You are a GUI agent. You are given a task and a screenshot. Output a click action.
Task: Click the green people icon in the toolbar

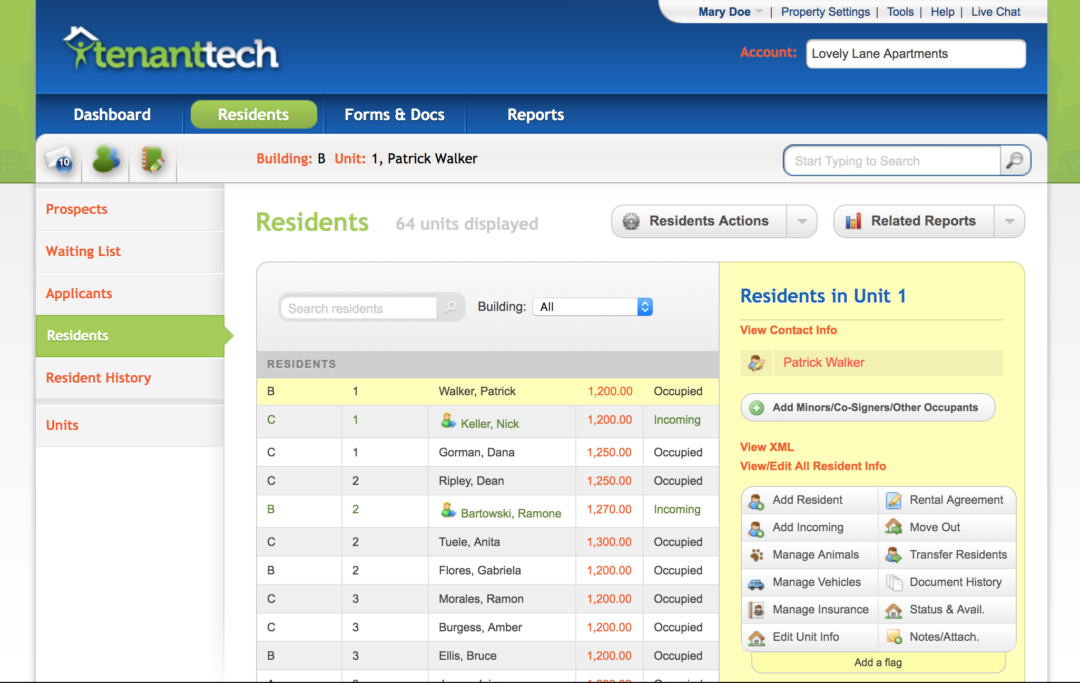click(105, 160)
